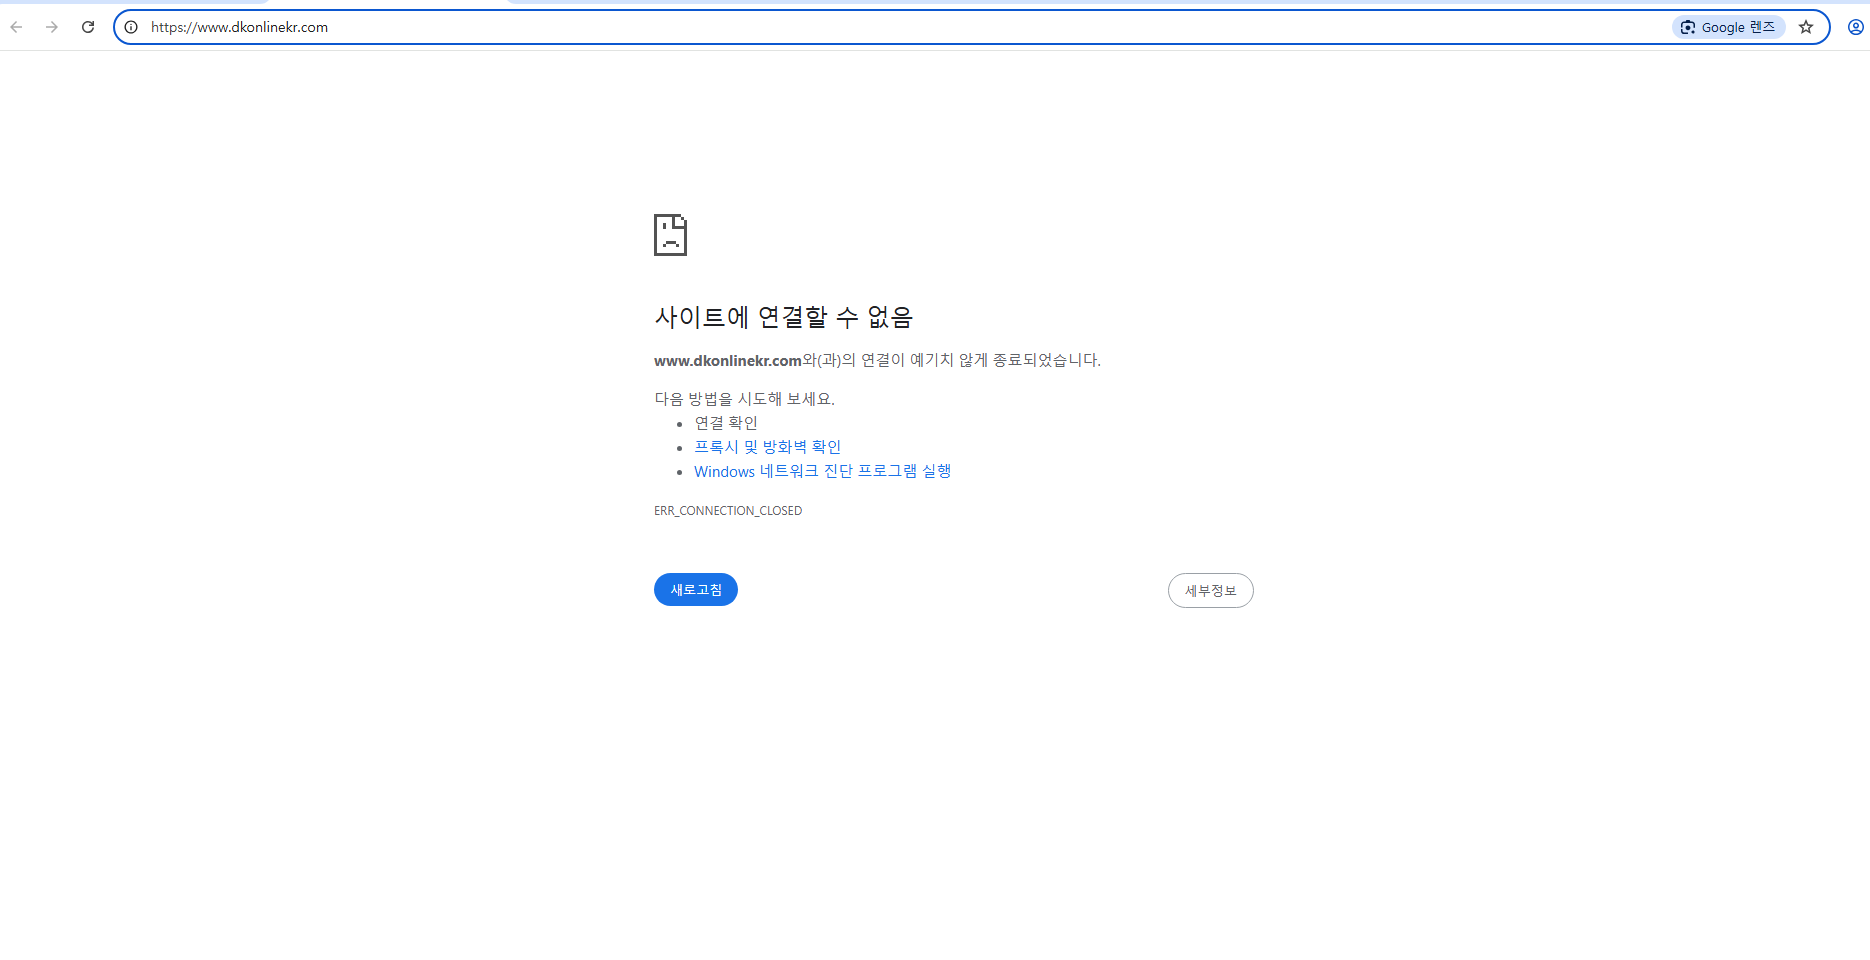Select the 다음 방법을 시도해 보세요 line
This screenshot has height=960, width=1870.
coord(744,399)
